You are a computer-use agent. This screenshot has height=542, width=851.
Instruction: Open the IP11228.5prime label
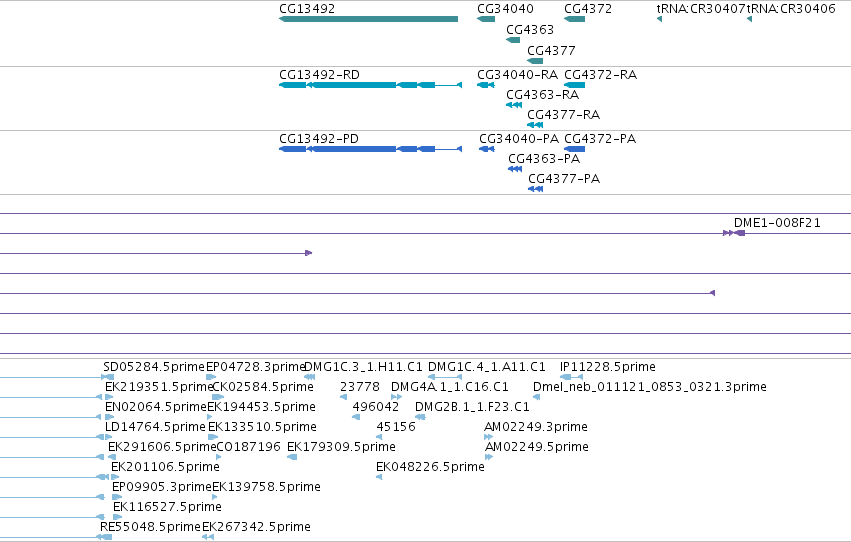[607, 367]
